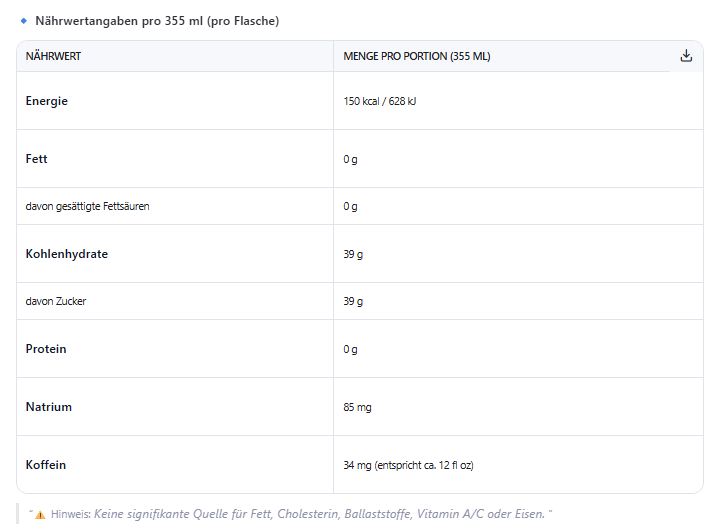Click the MENGE PRO PORTION column header
This screenshot has height=532, width=723.
pos(416,57)
